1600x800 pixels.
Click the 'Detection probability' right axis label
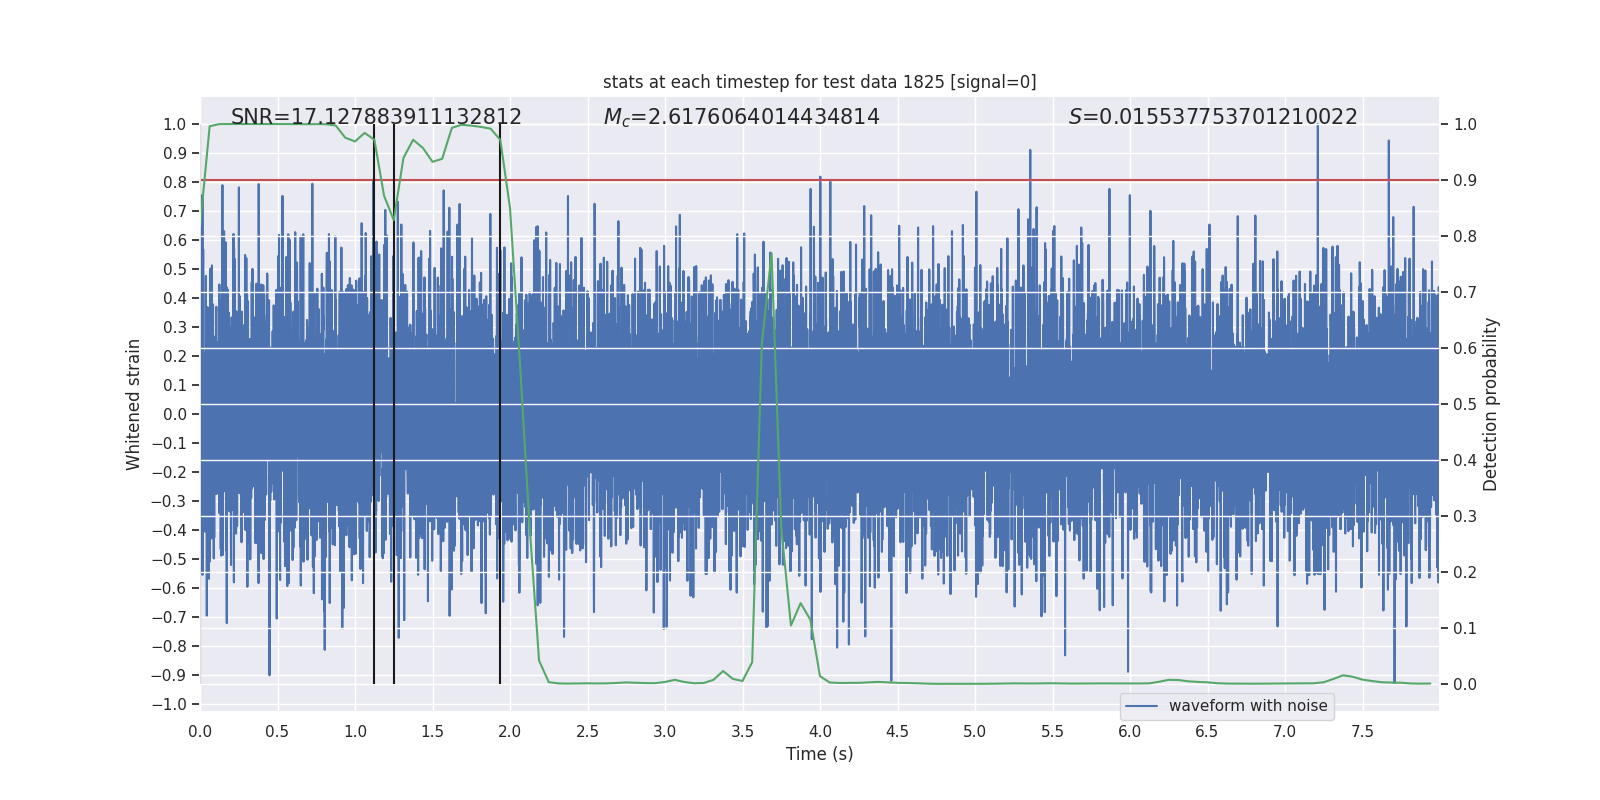(1490, 404)
